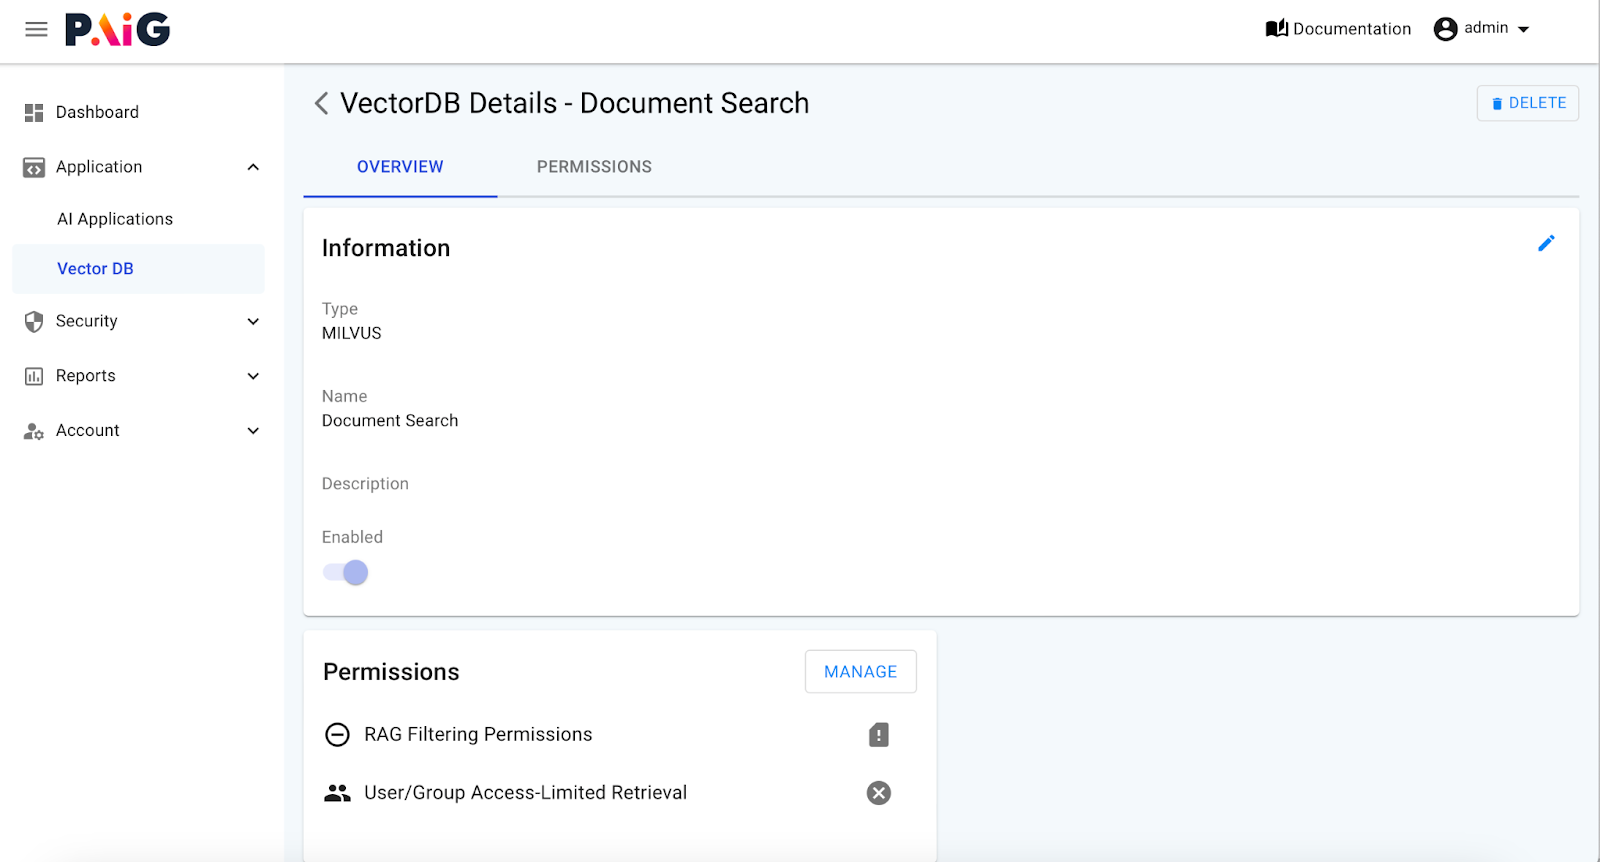Screen dimensions: 1600x862
Task: Select Vector DB in sidebar
Action: [x=138, y=269]
